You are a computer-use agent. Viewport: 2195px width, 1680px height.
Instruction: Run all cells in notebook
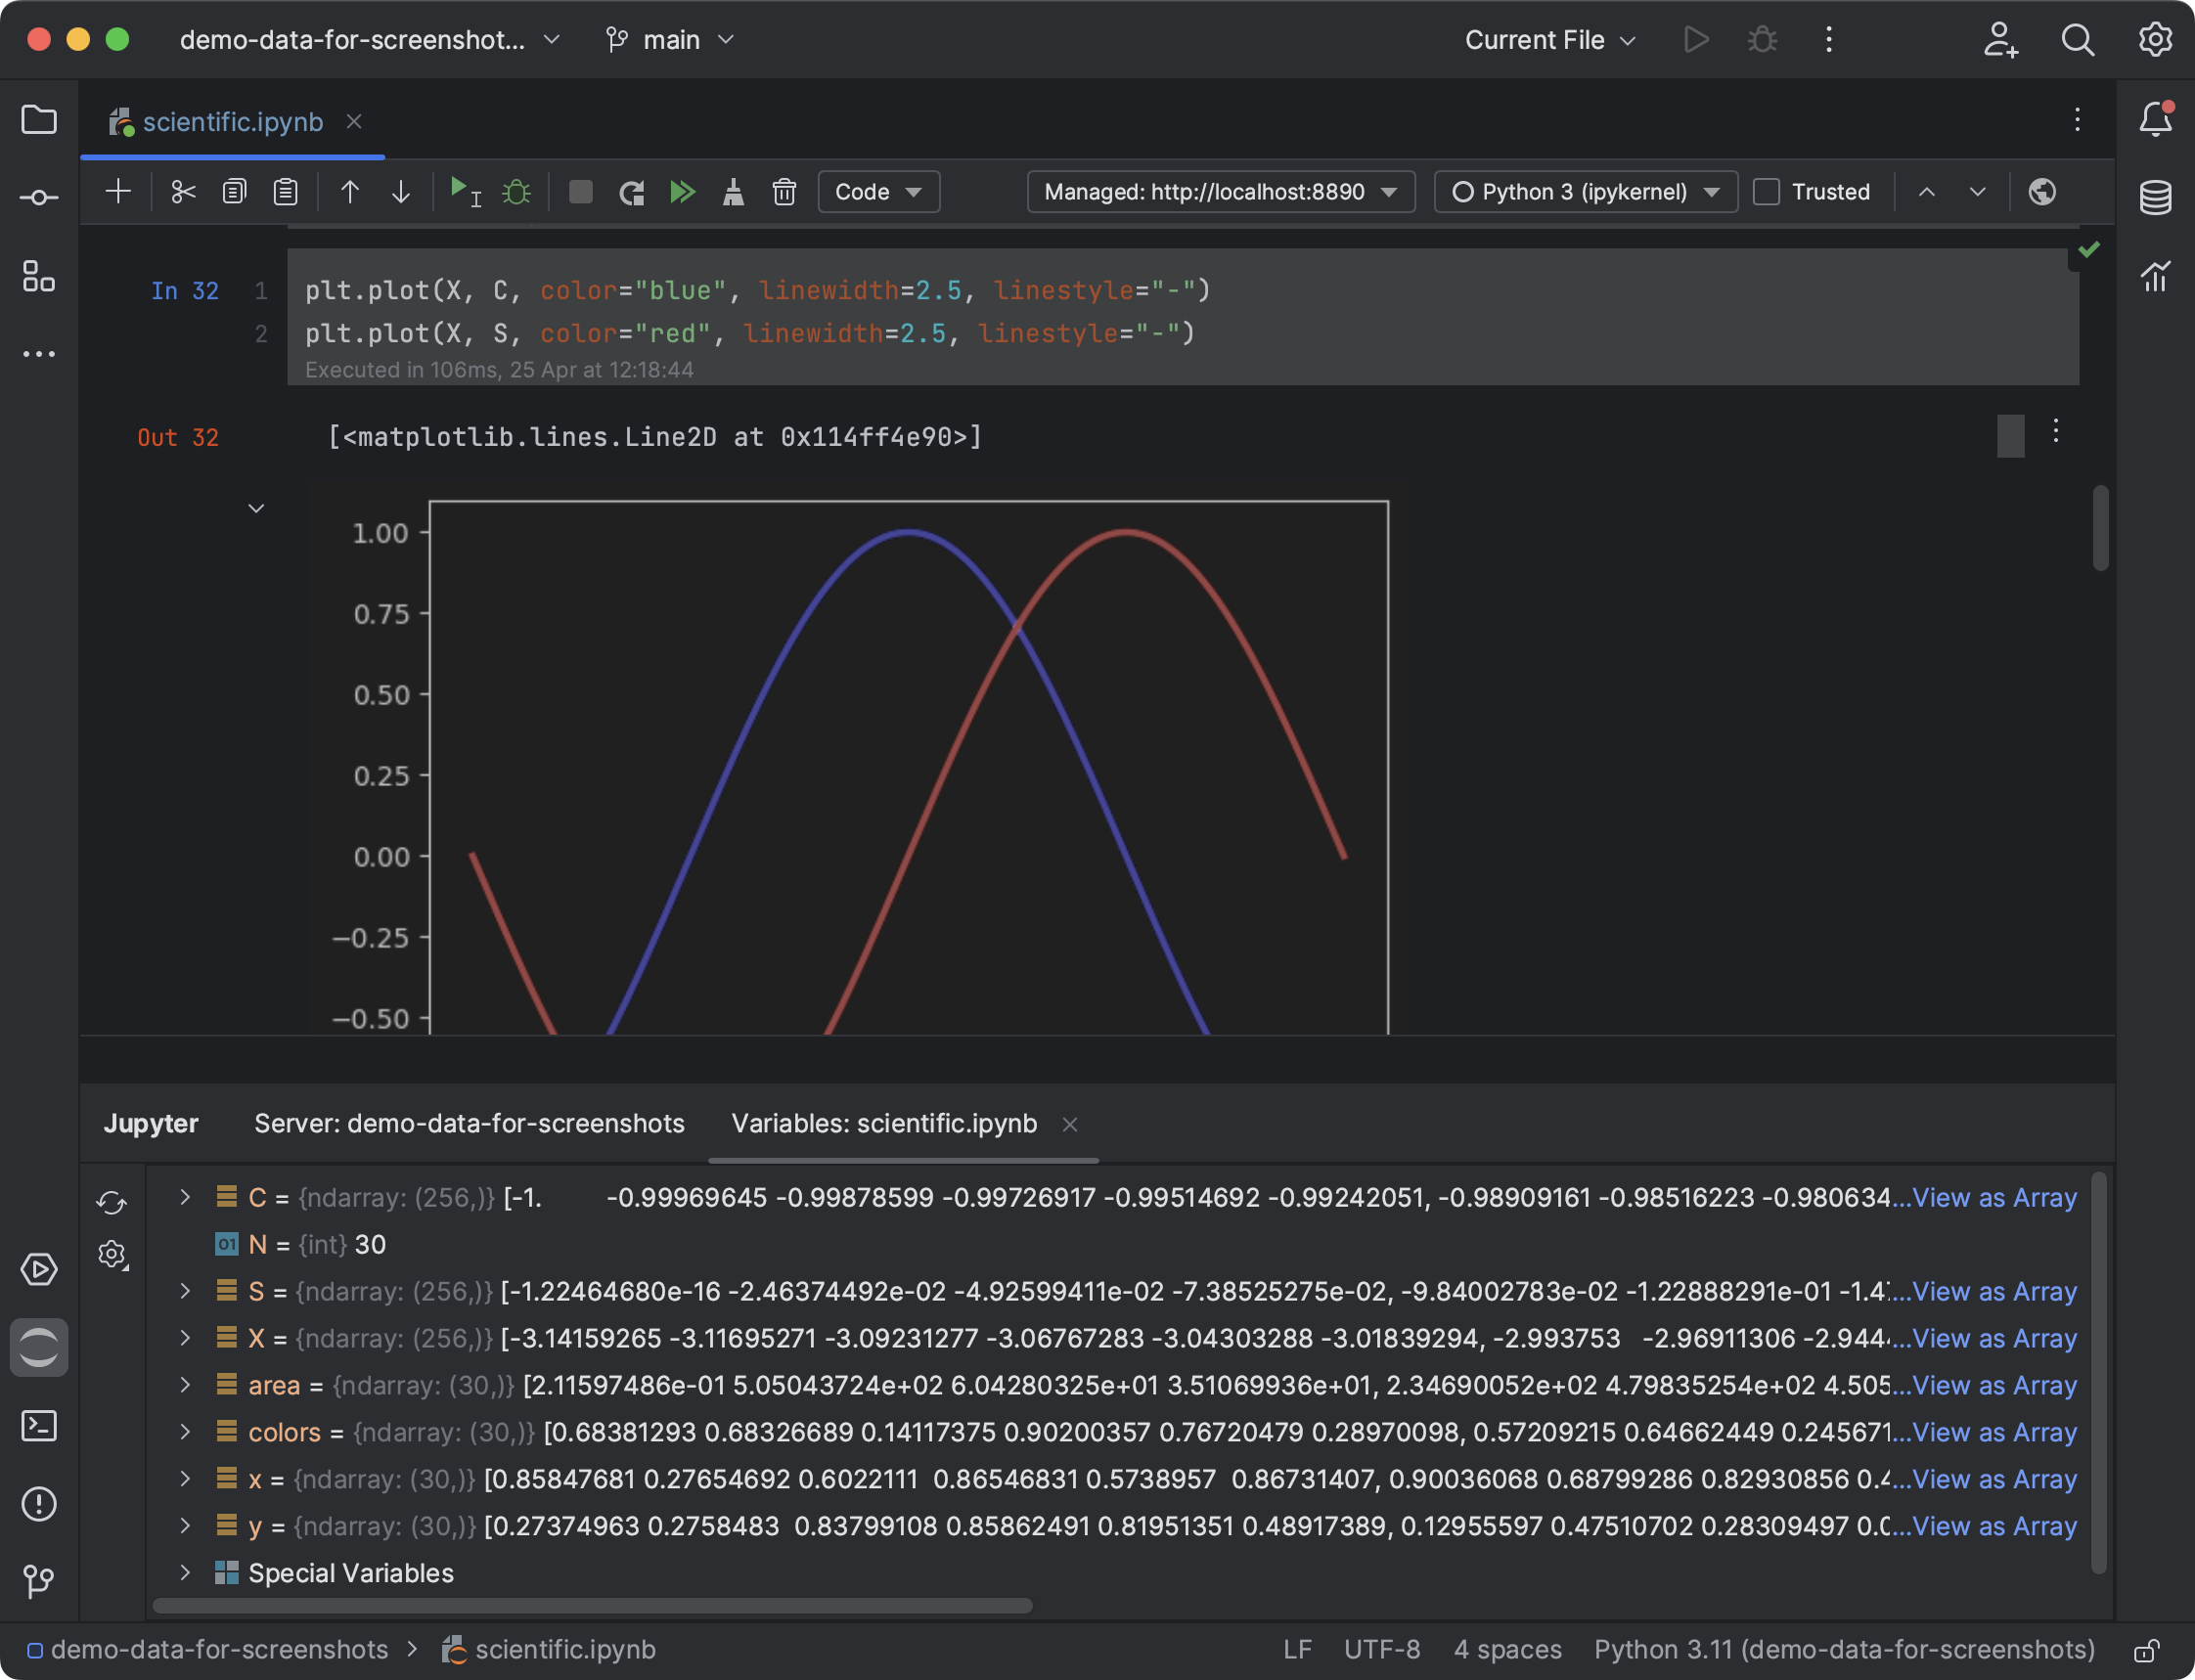click(x=684, y=191)
